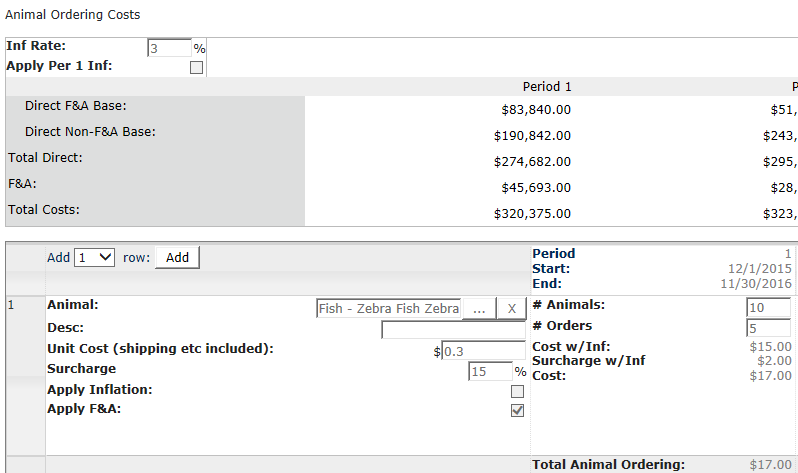Click the # Animals quantity field
Screen dimensions: 798x473
coord(768,307)
